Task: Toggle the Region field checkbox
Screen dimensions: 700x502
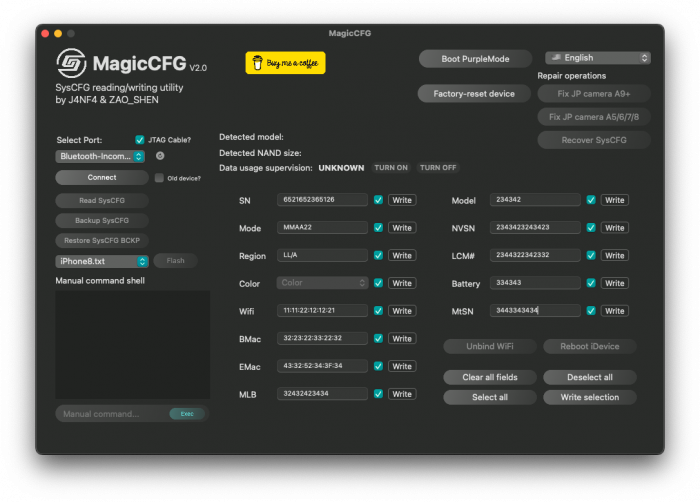Action: coord(378,255)
